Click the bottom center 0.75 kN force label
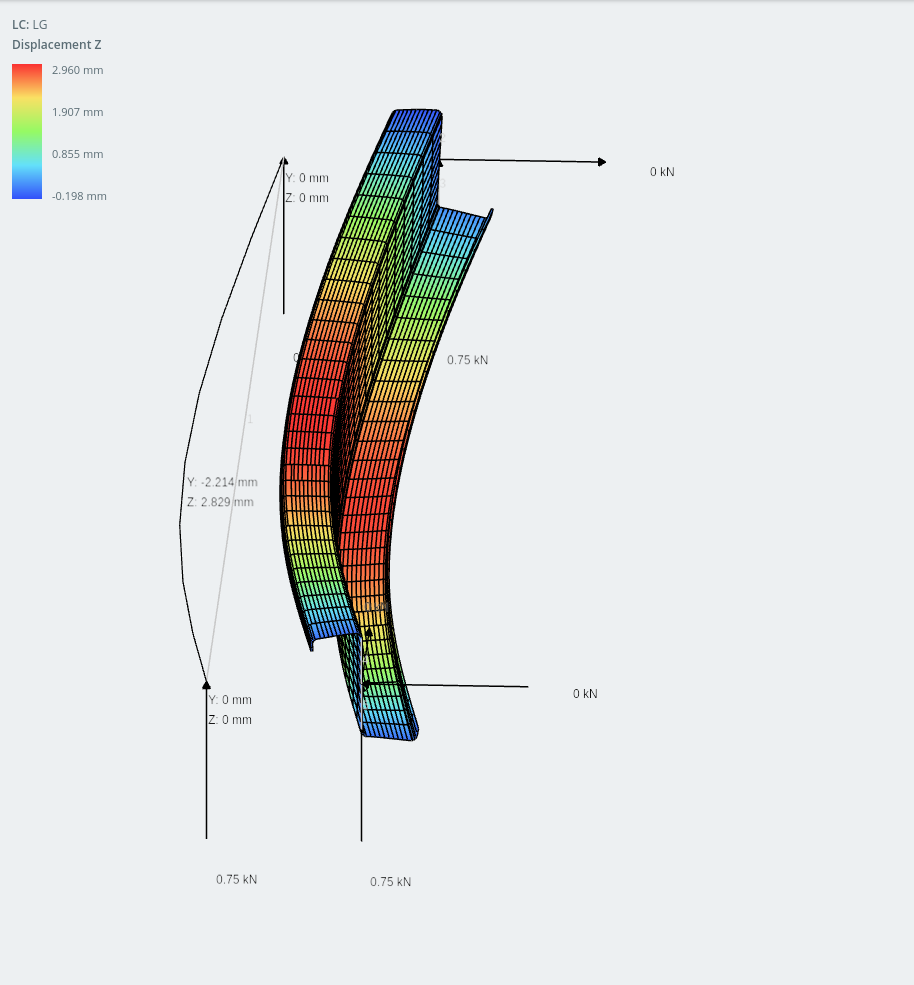The height and width of the screenshot is (985, 914). (390, 882)
